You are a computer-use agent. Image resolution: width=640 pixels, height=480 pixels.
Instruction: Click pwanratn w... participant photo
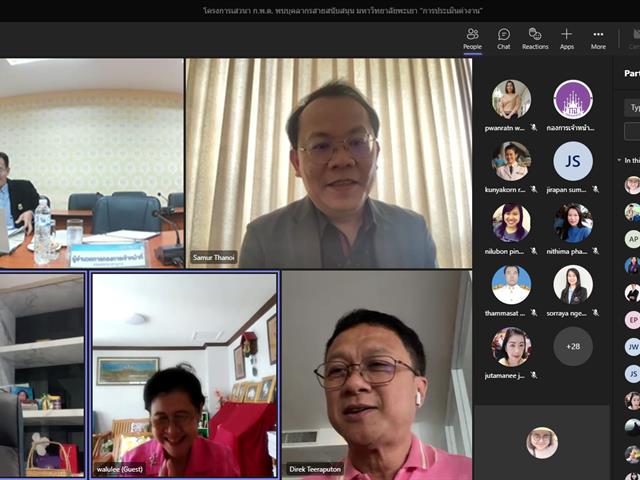click(511, 100)
